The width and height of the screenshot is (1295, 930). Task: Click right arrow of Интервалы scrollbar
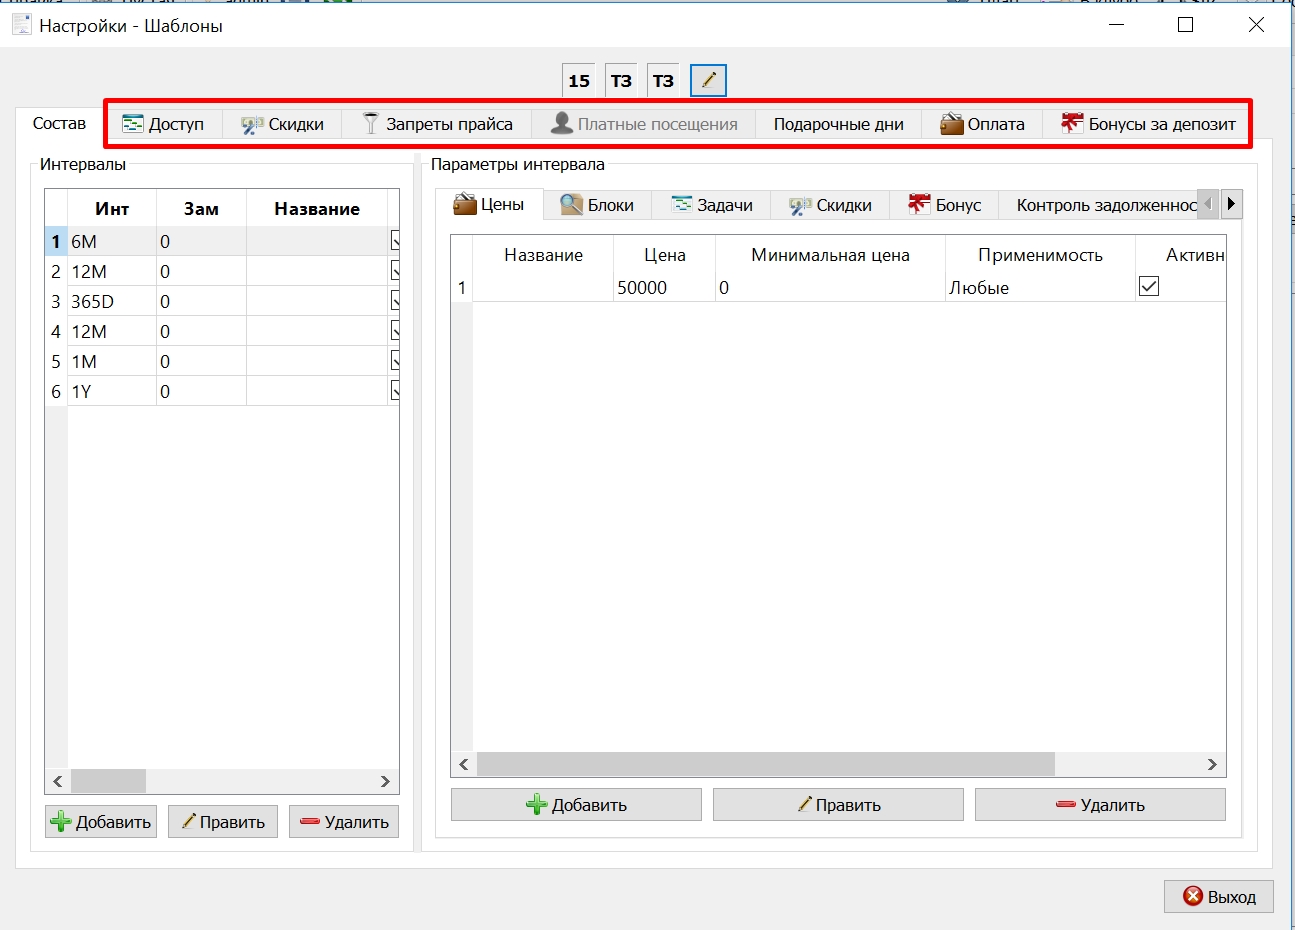pos(385,781)
